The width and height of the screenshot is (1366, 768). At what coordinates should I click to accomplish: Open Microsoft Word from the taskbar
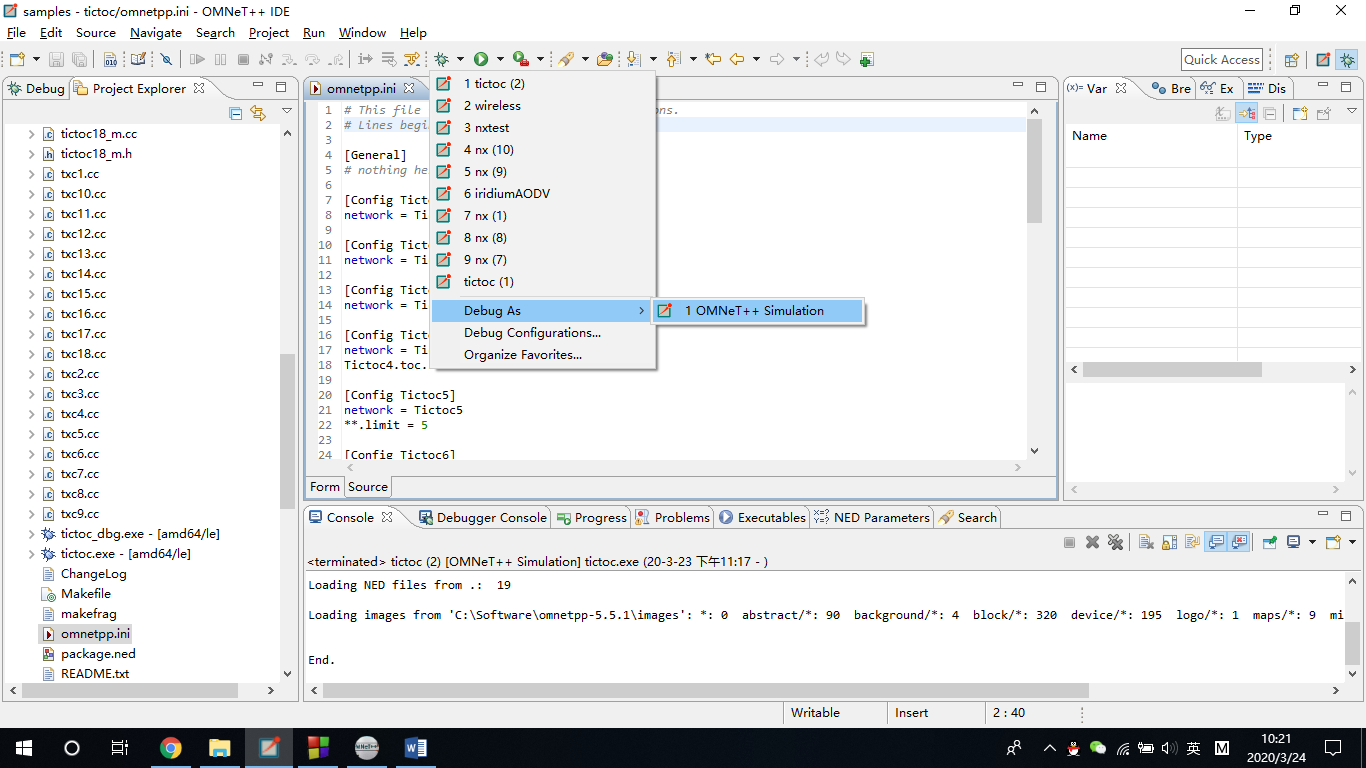point(416,748)
